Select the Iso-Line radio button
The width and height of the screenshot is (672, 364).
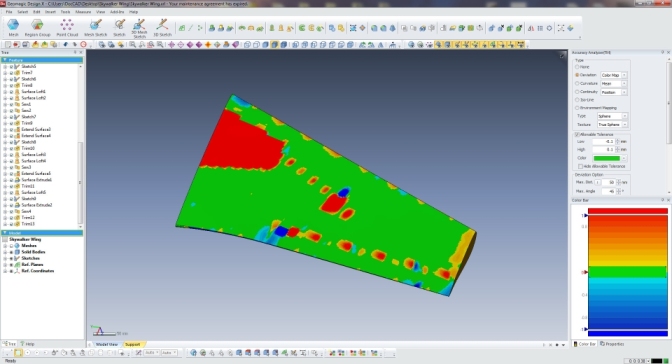(577, 100)
